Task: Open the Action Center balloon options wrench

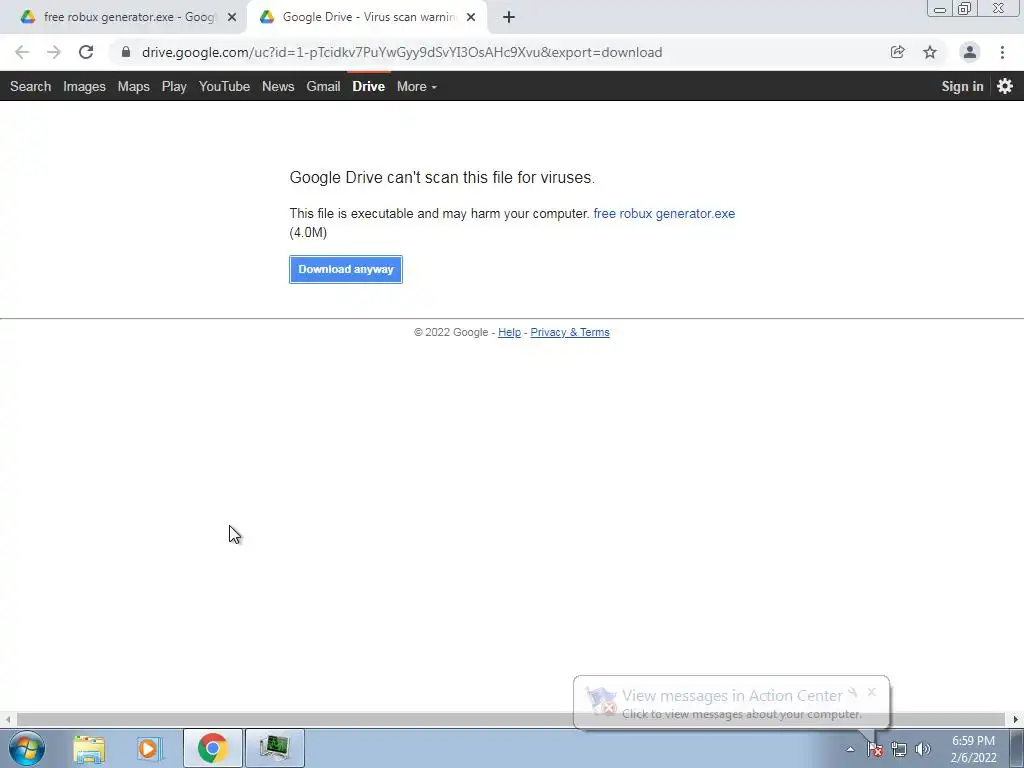Action: 852,693
